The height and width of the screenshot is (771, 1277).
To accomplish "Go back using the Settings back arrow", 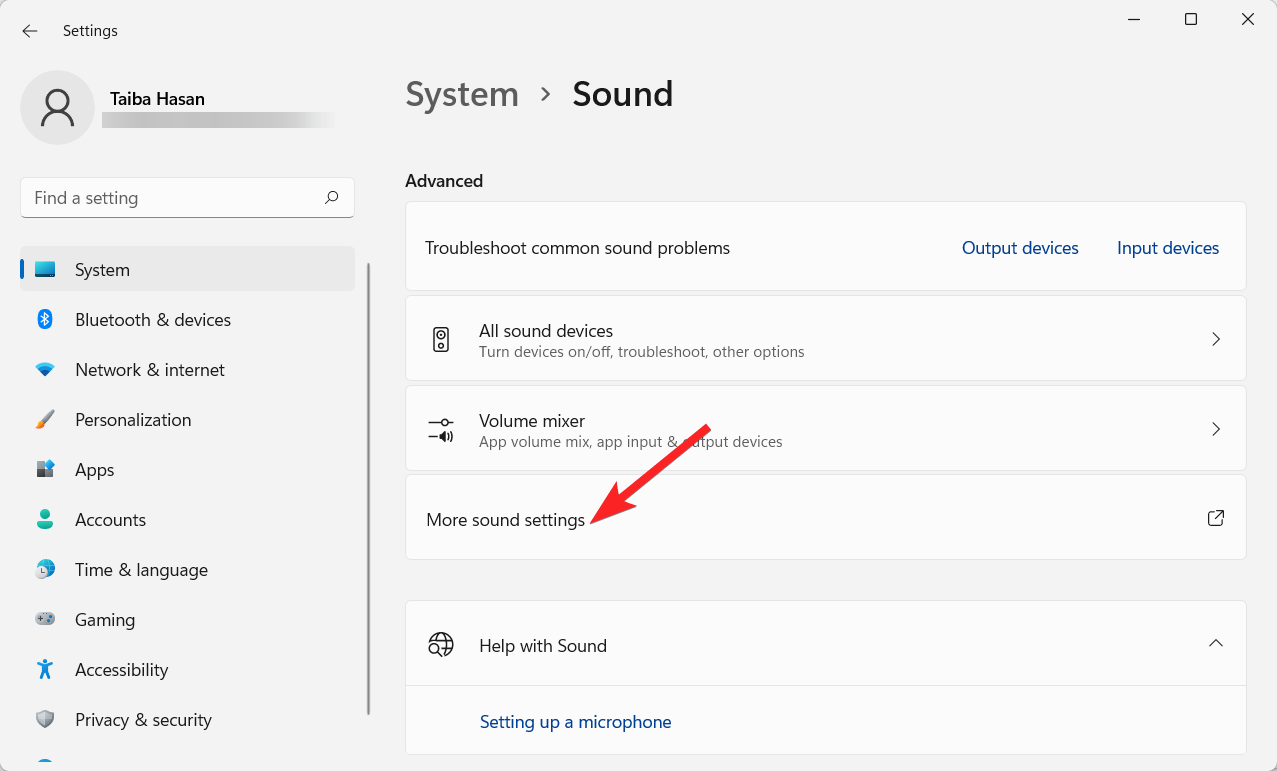I will 30,31.
